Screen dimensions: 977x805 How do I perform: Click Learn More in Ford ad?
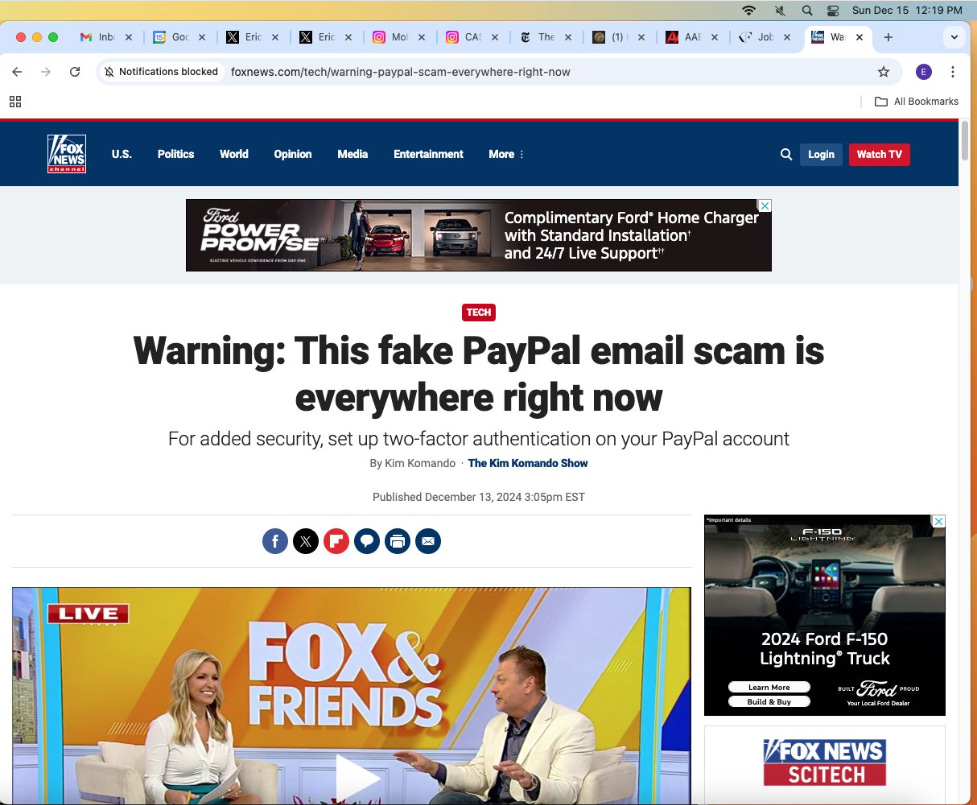click(x=769, y=687)
